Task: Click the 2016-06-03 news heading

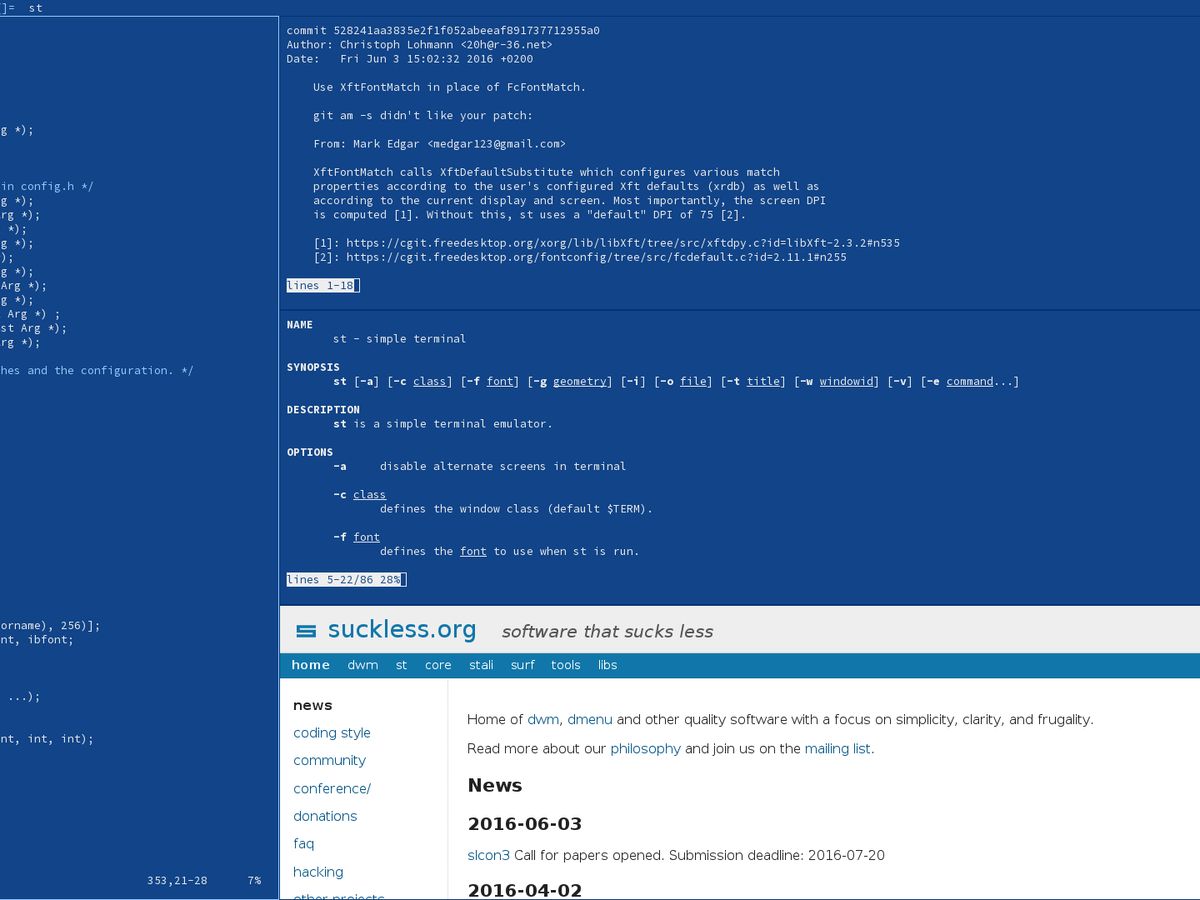Action: 525,824
